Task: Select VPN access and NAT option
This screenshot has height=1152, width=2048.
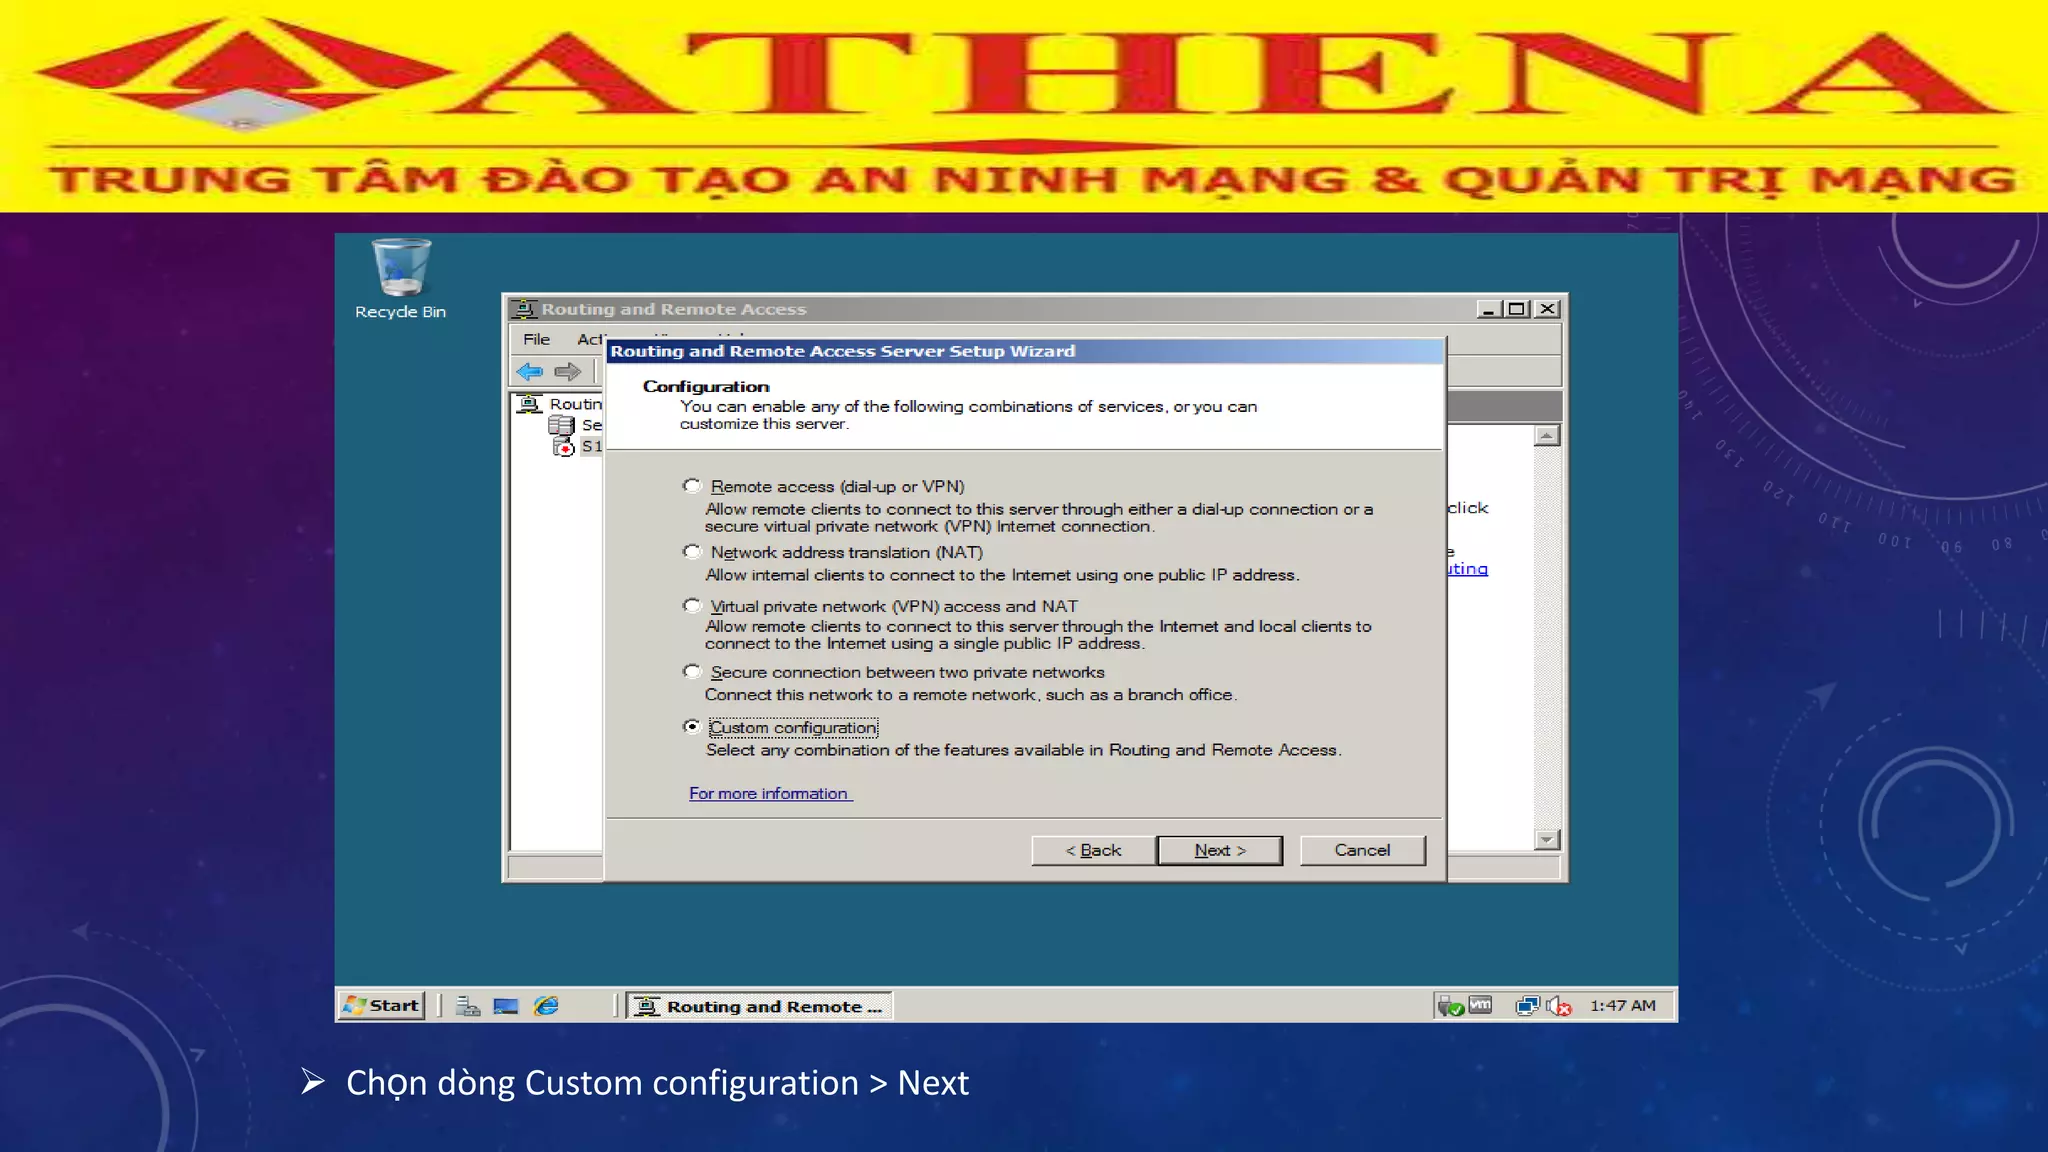Action: point(692,606)
